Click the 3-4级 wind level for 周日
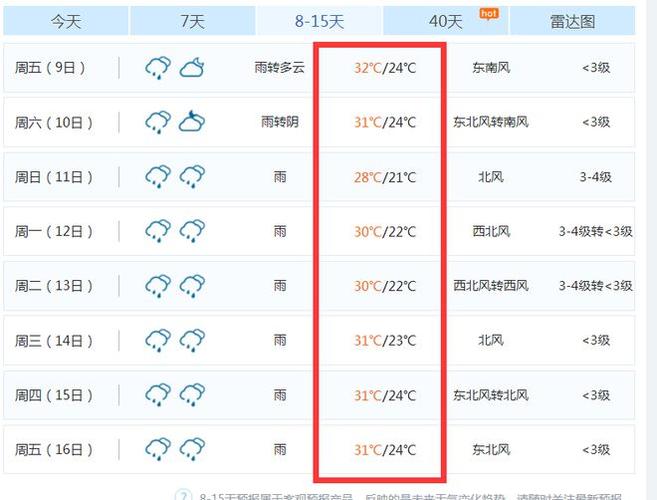 595,177
